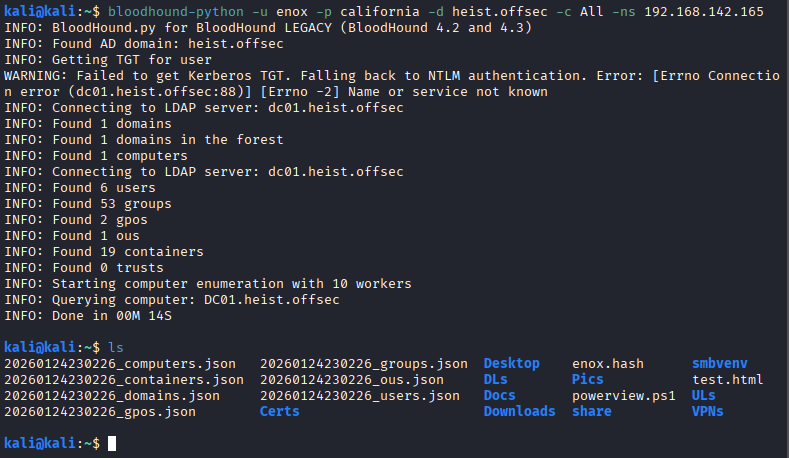Click the VPNs directory entry
Viewport: 789px width, 458px height.
tap(707, 411)
